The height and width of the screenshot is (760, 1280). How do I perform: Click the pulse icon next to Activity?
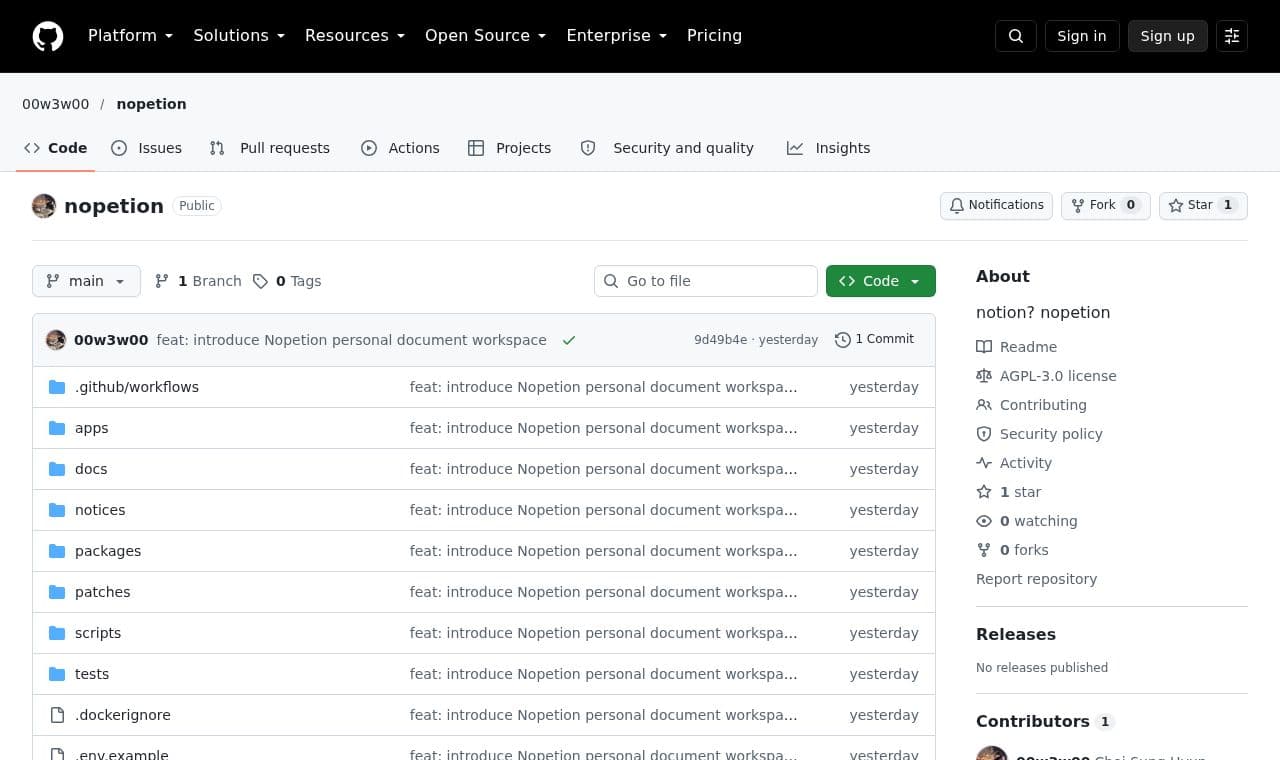coord(984,463)
